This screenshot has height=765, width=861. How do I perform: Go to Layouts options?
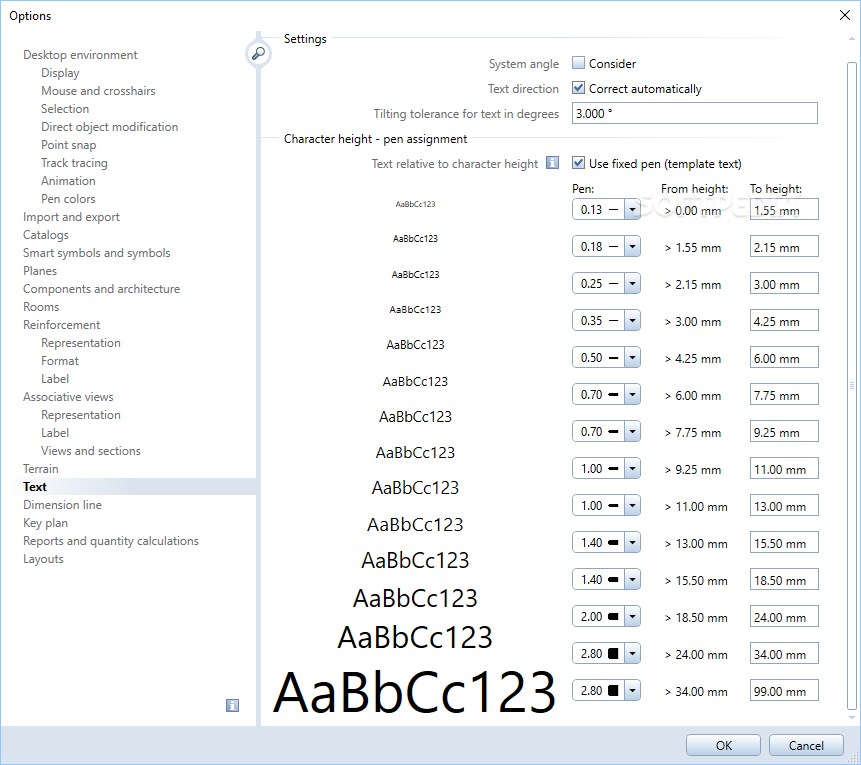(43, 559)
